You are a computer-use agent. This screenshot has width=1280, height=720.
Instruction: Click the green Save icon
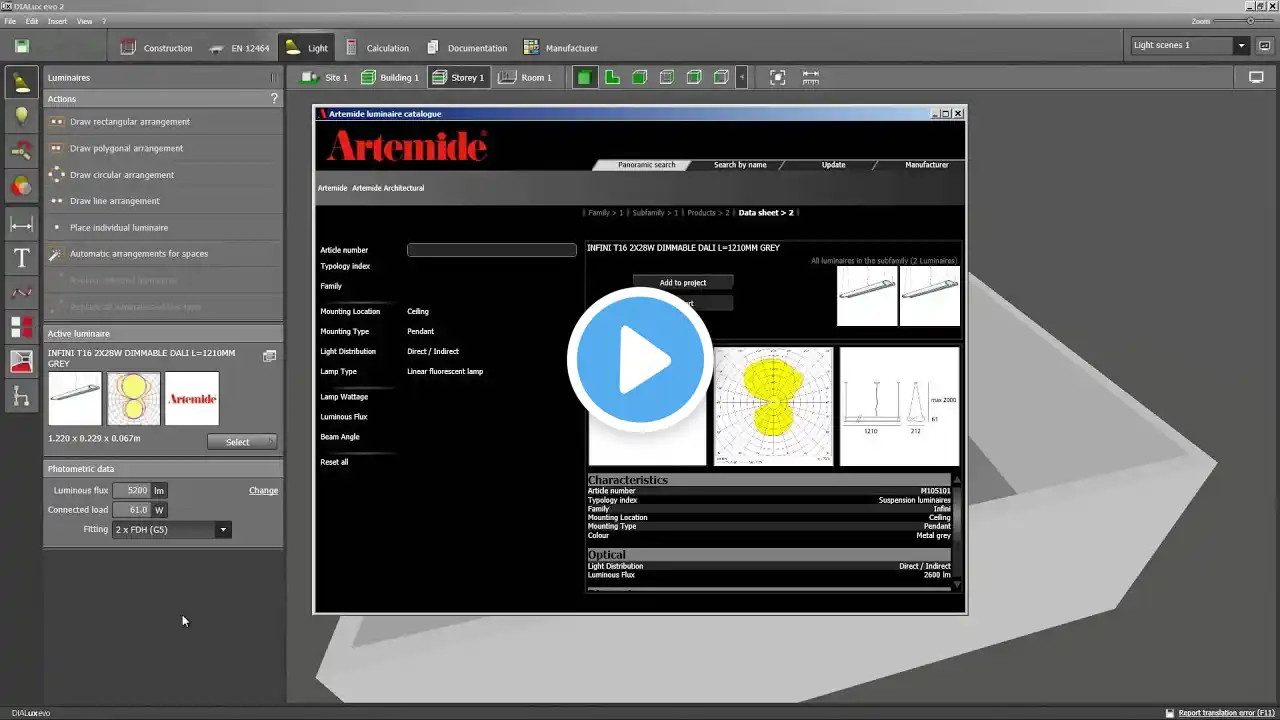22,47
